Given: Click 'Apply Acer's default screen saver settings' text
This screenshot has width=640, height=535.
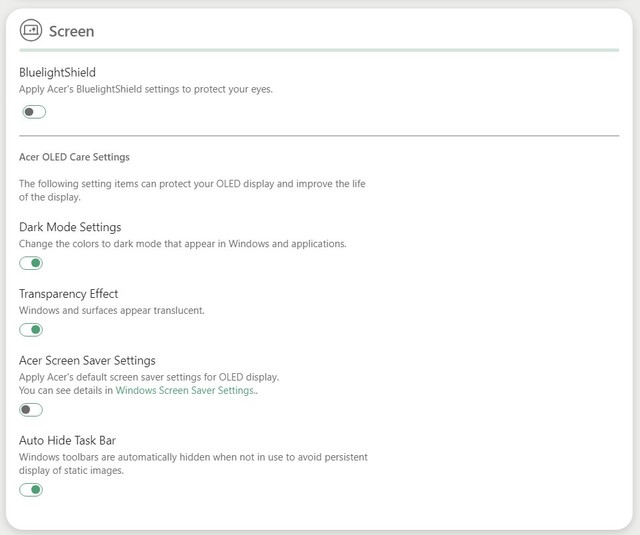Looking at the screenshot, I should (x=149, y=377).
